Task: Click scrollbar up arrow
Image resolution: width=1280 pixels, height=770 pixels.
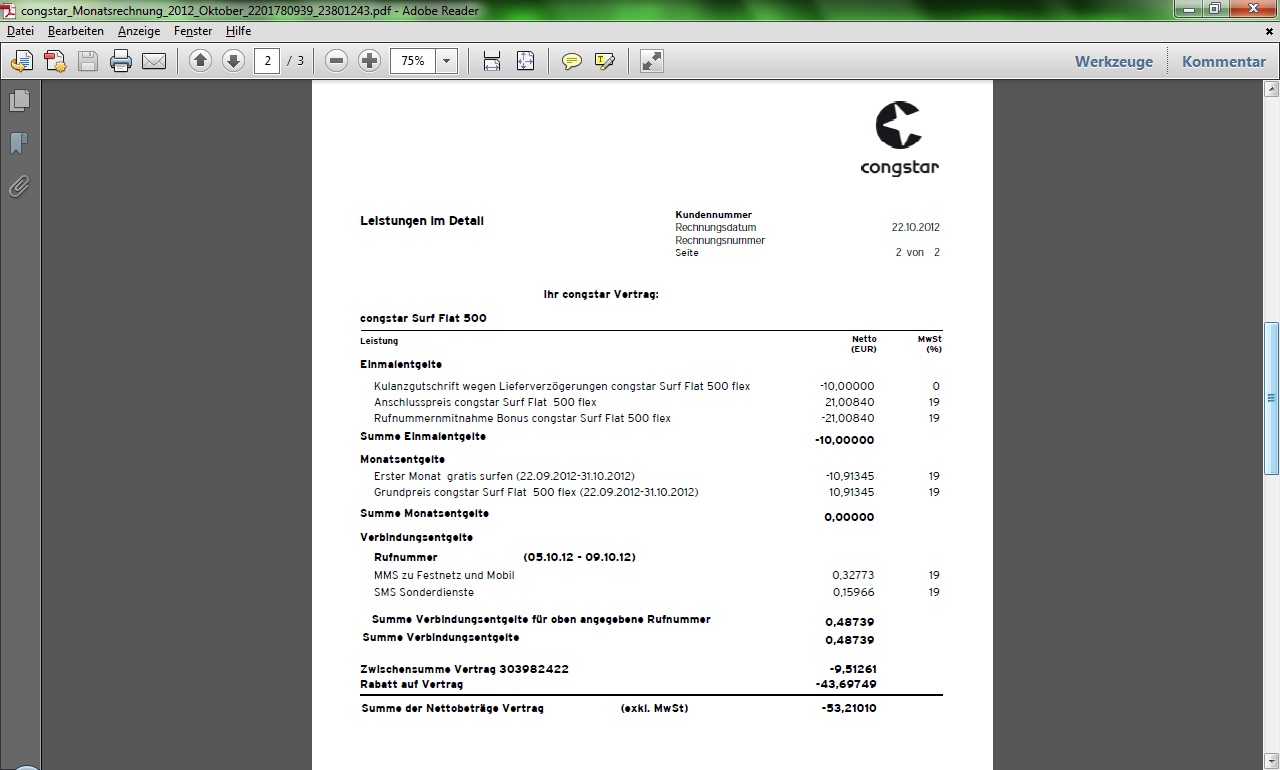Action: [1271, 89]
